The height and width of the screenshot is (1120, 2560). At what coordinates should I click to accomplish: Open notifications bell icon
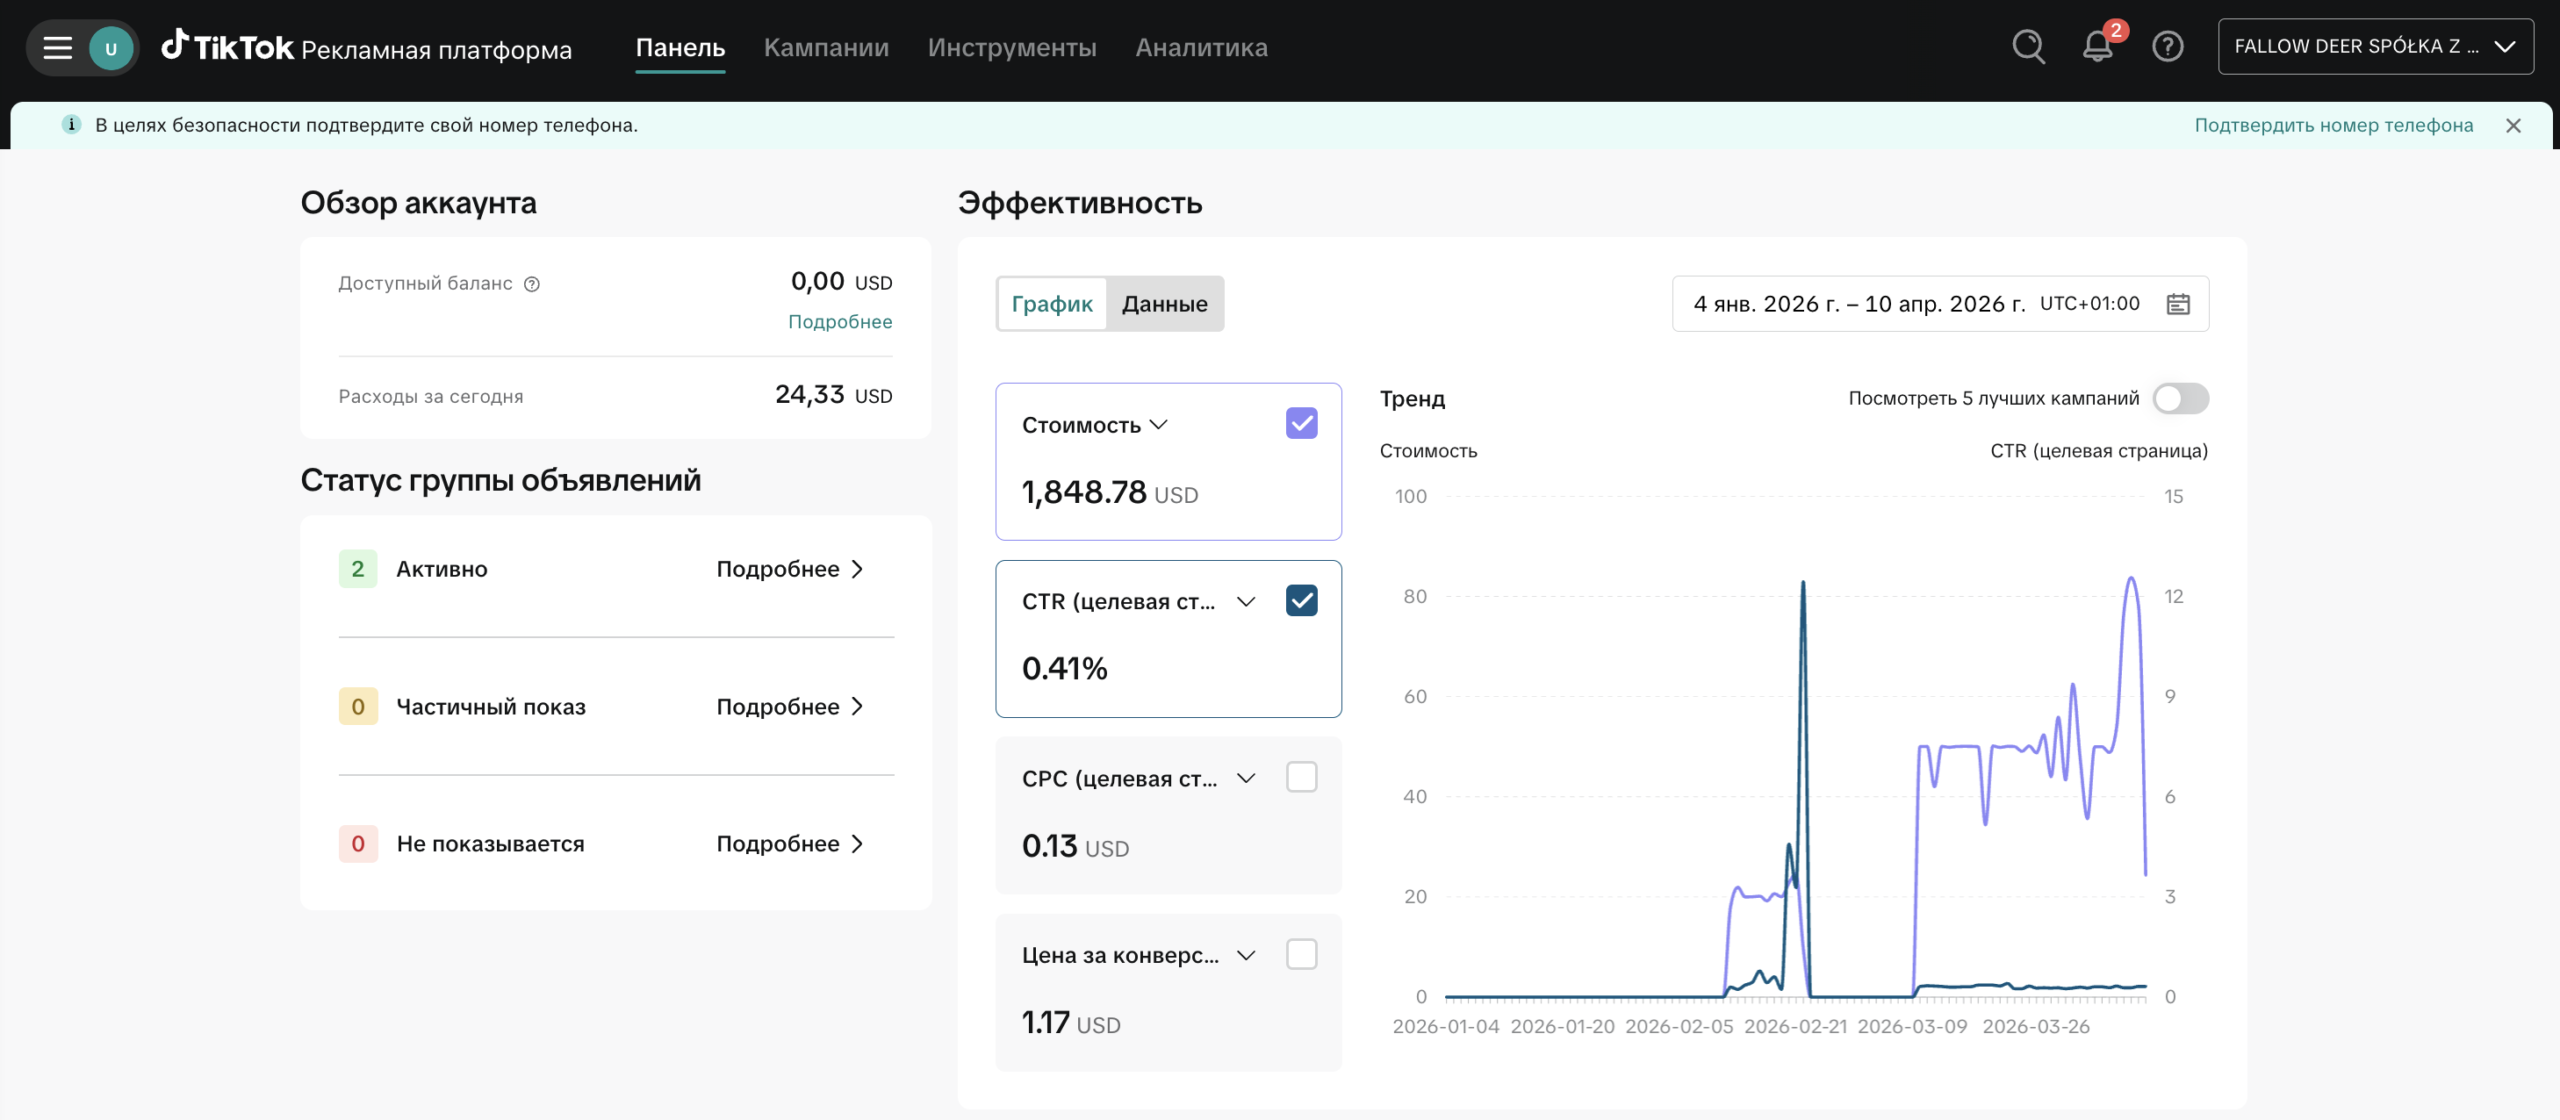[2097, 46]
